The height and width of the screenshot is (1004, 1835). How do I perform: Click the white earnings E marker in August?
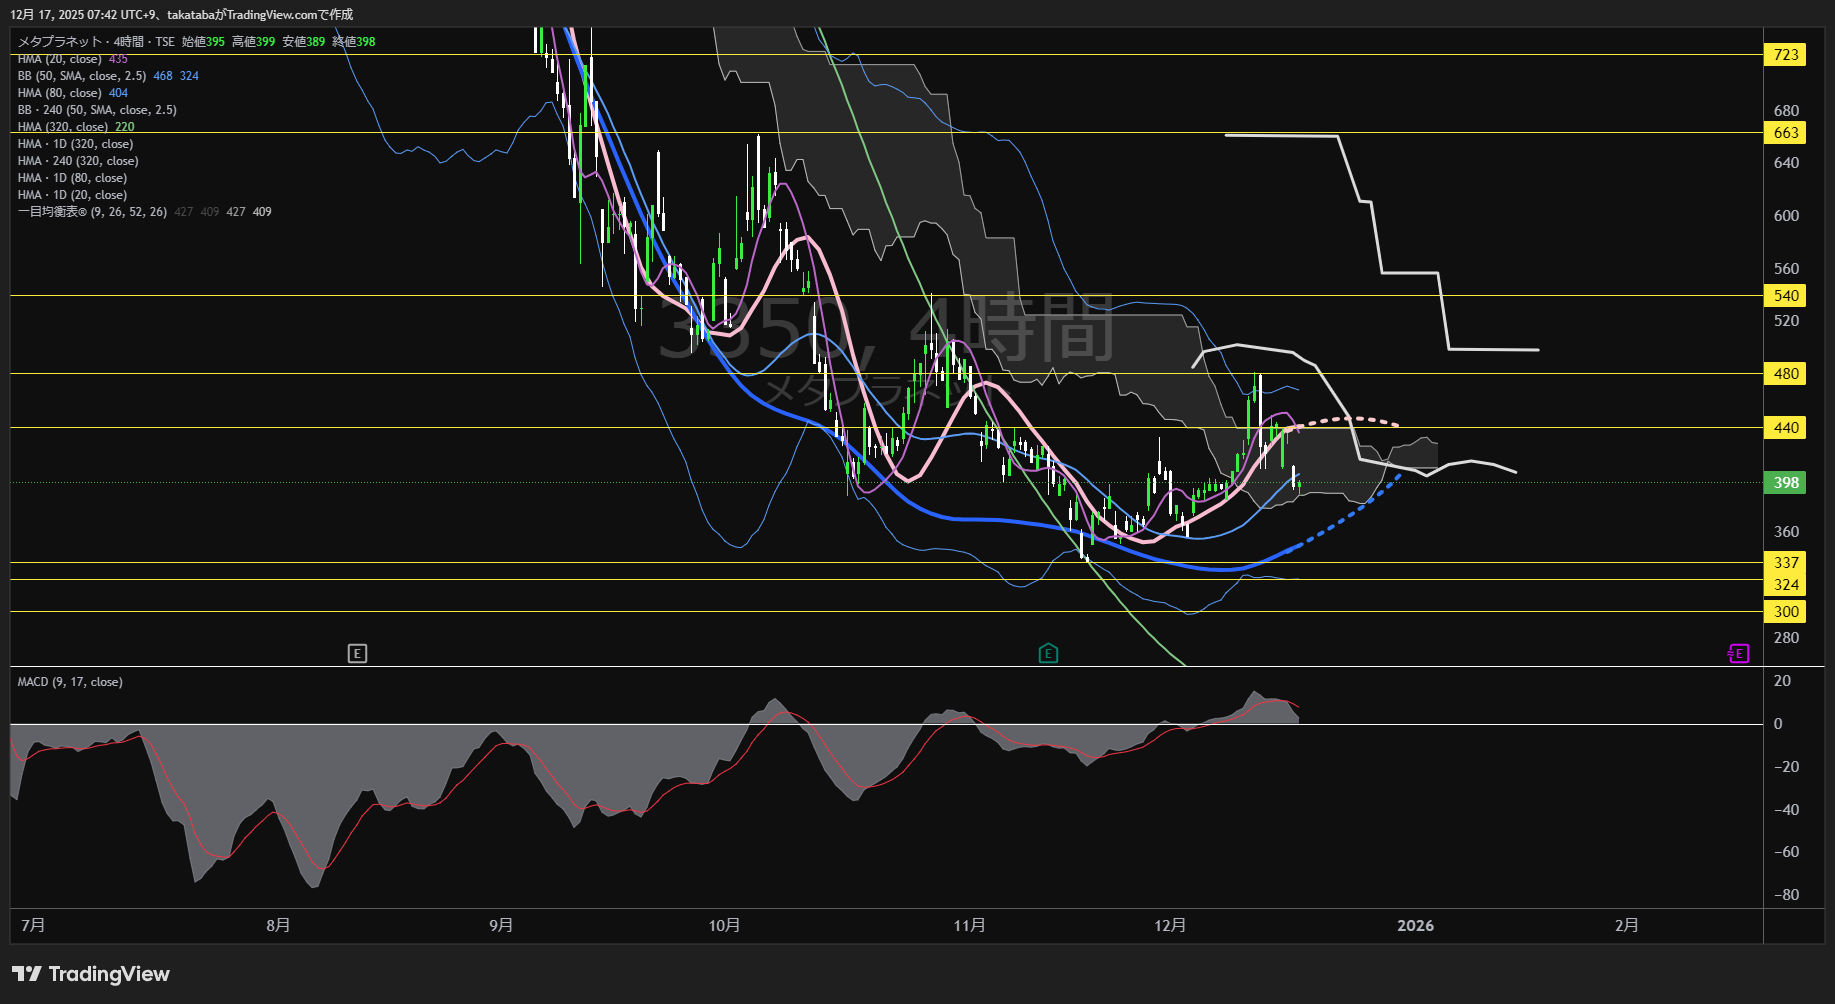coord(357,654)
